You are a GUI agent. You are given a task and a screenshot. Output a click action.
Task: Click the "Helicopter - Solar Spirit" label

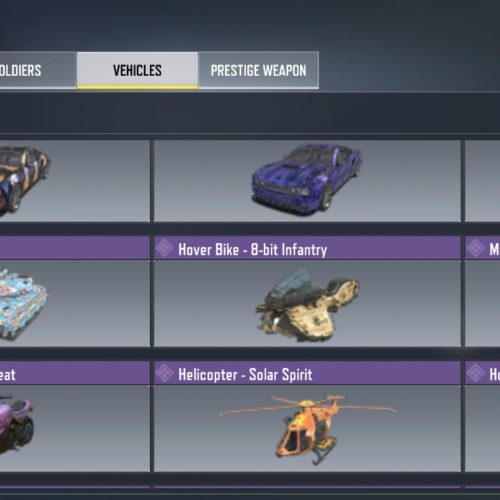coord(245,374)
